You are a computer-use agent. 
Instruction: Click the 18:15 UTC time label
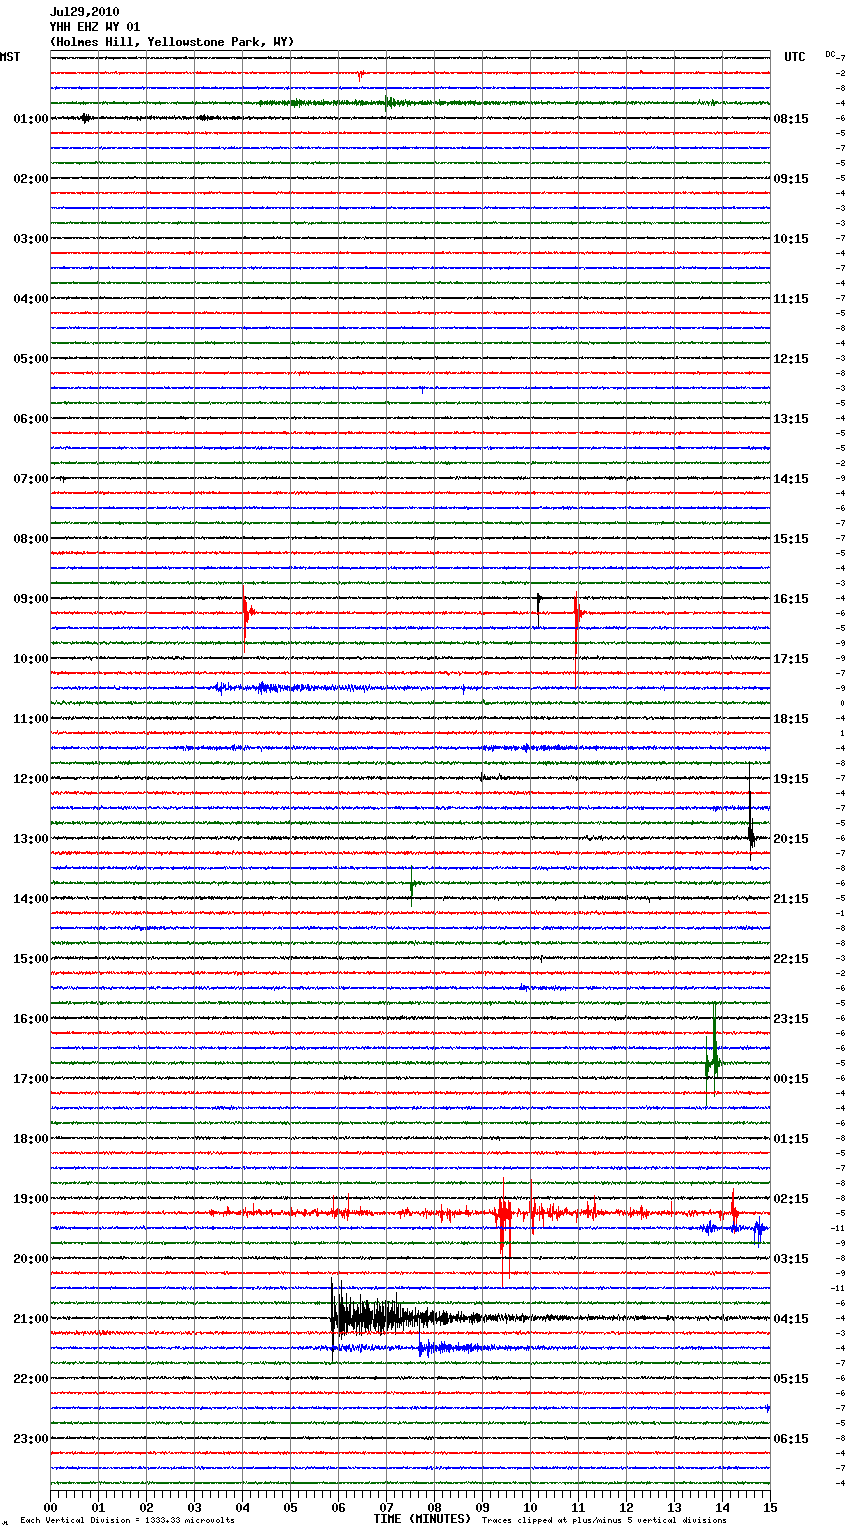(x=791, y=719)
